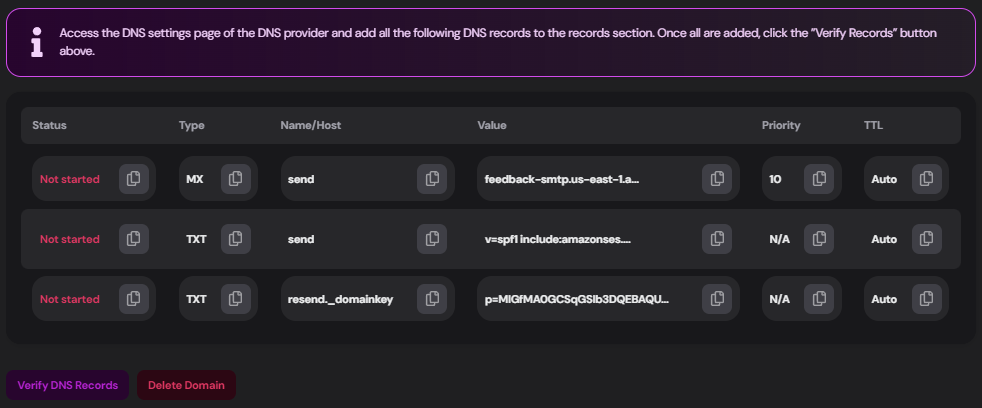The width and height of the screenshot is (982, 408).
Task: Copy the send host in the v=spf1 row
Action: [x=432, y=239]
